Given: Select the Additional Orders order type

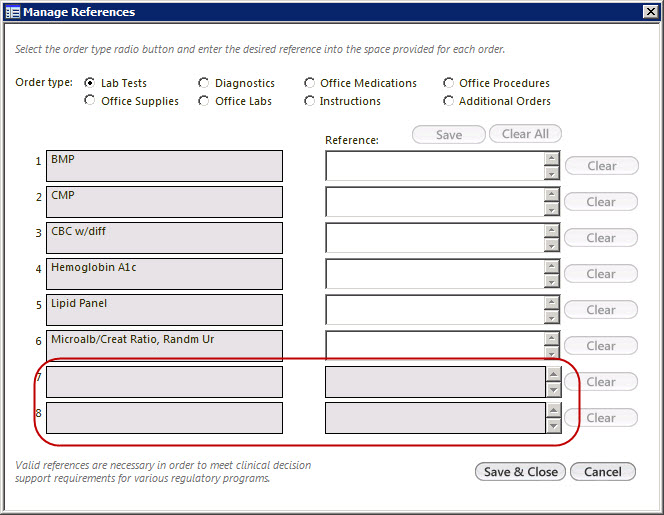Looking at the screenshot, I should tap(448, 101).
